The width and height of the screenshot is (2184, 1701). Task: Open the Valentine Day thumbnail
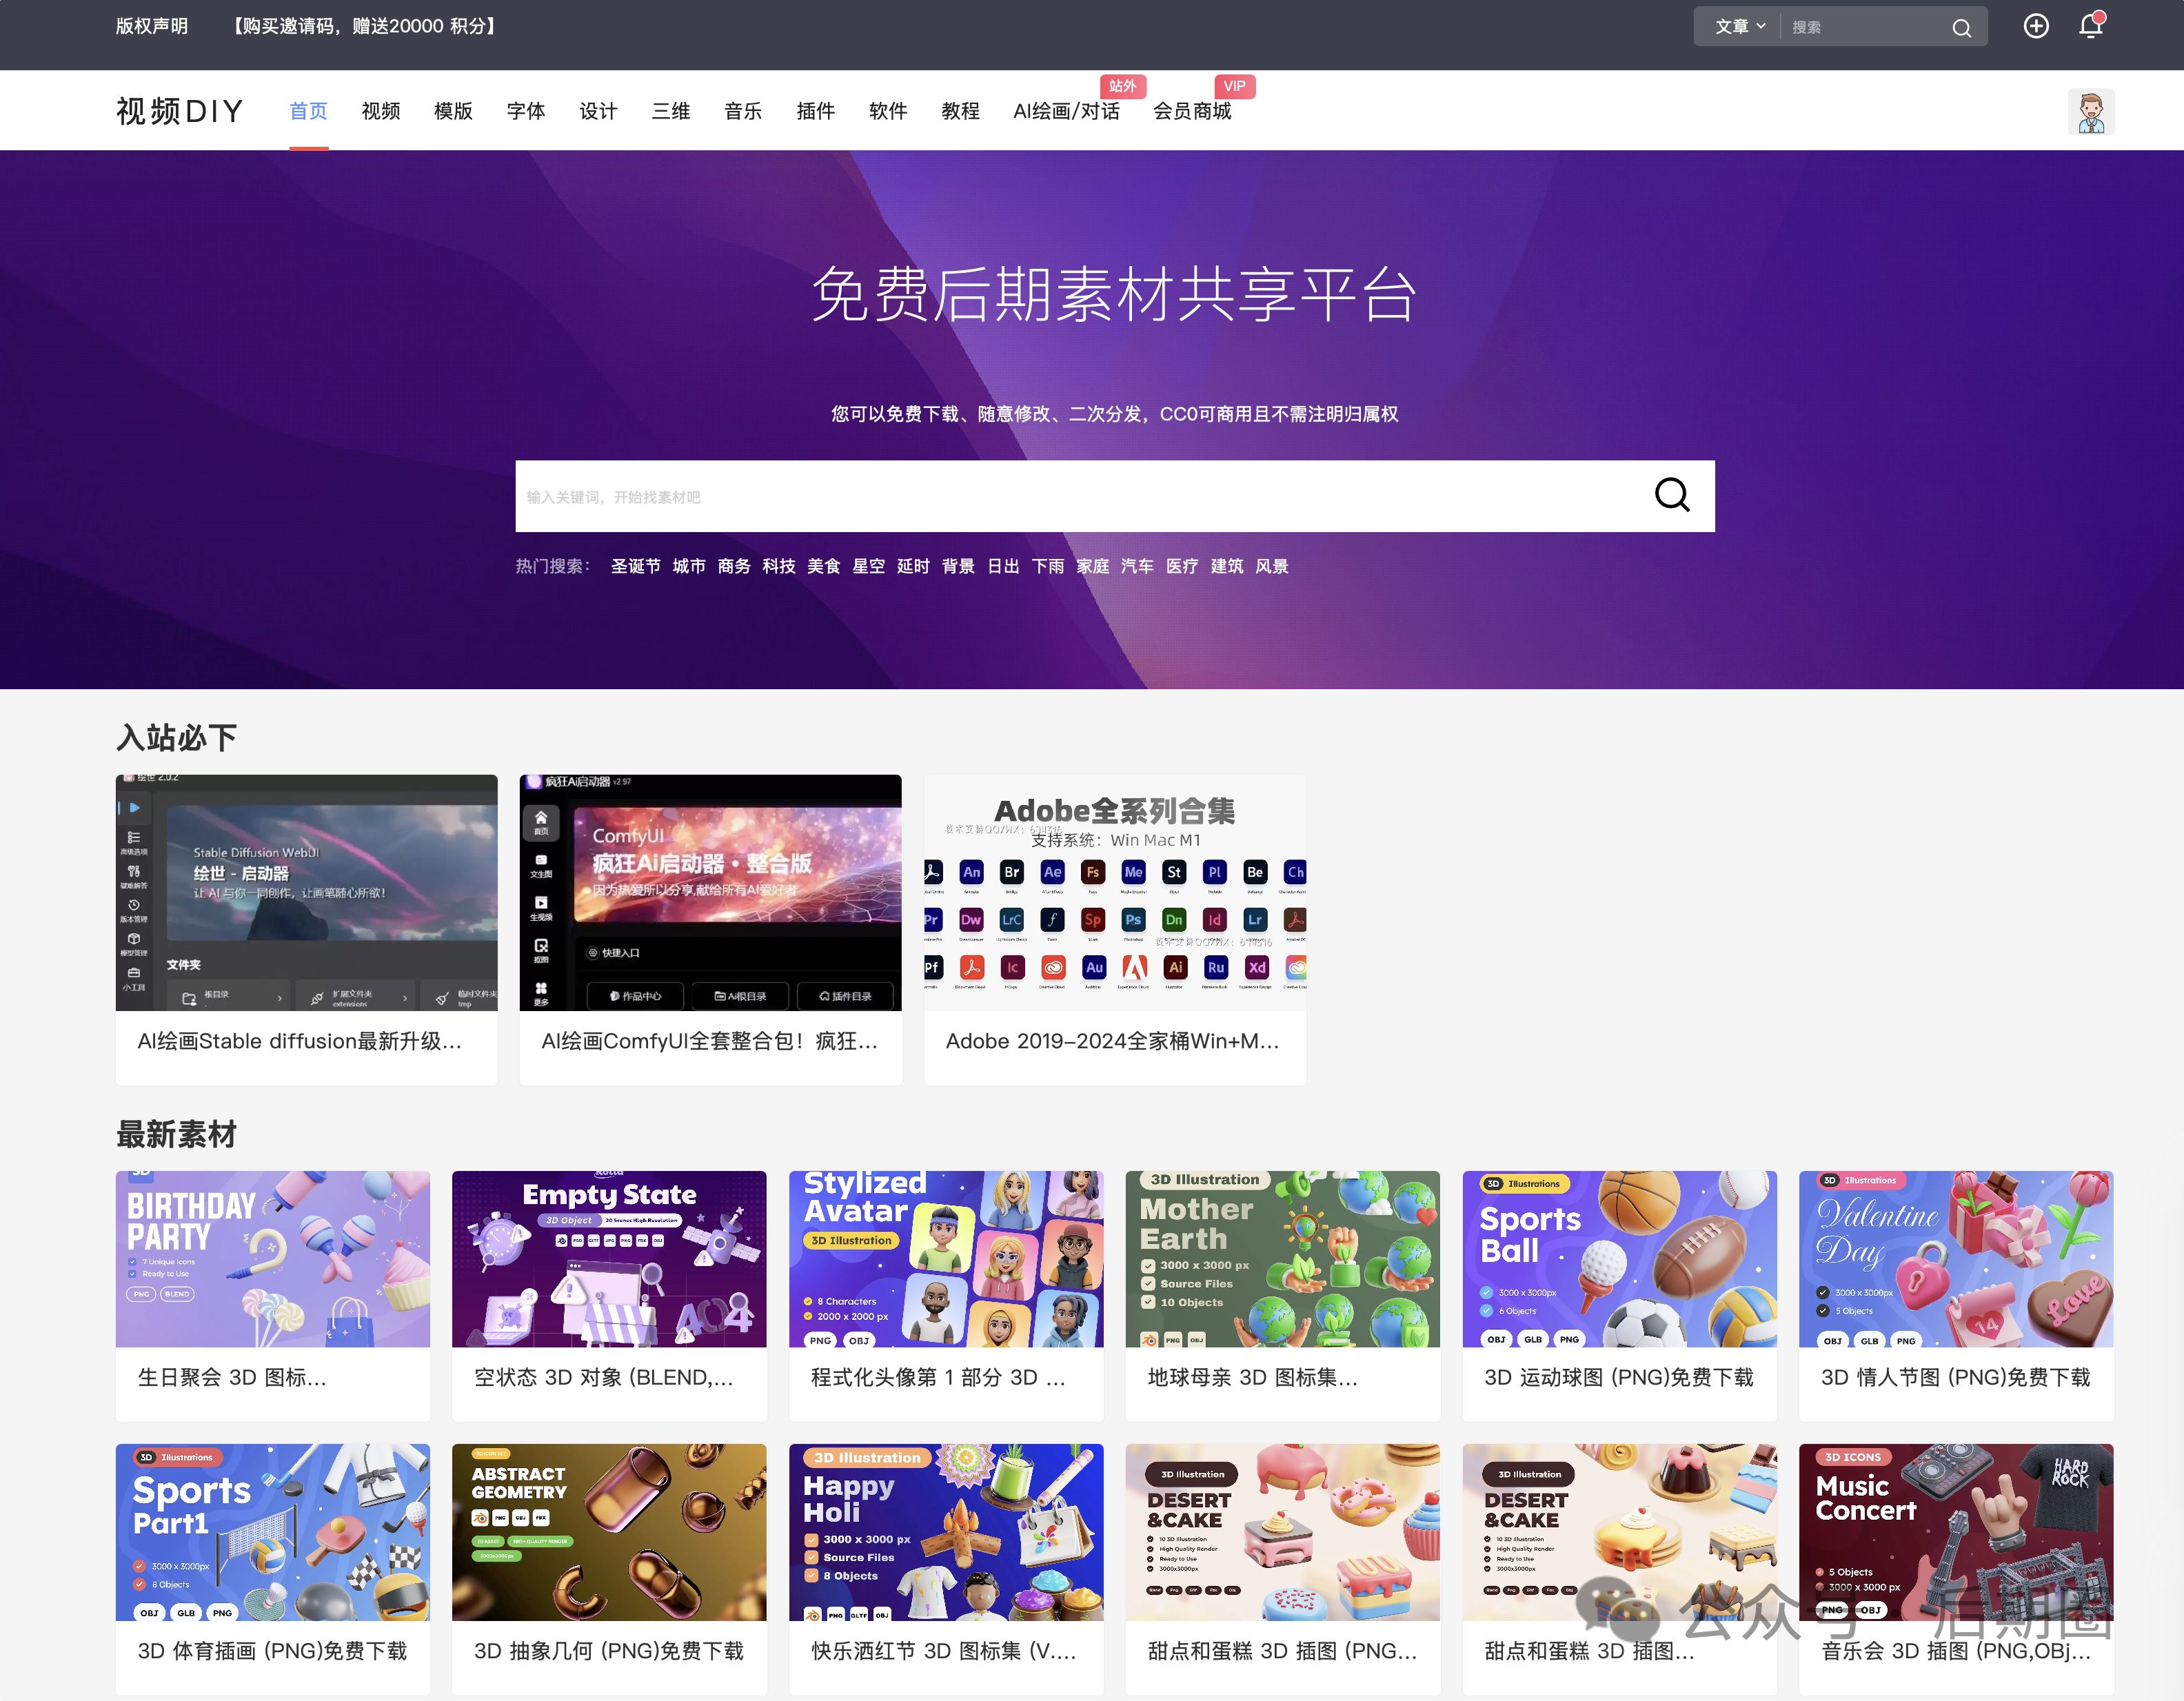click(1956, 1259)
